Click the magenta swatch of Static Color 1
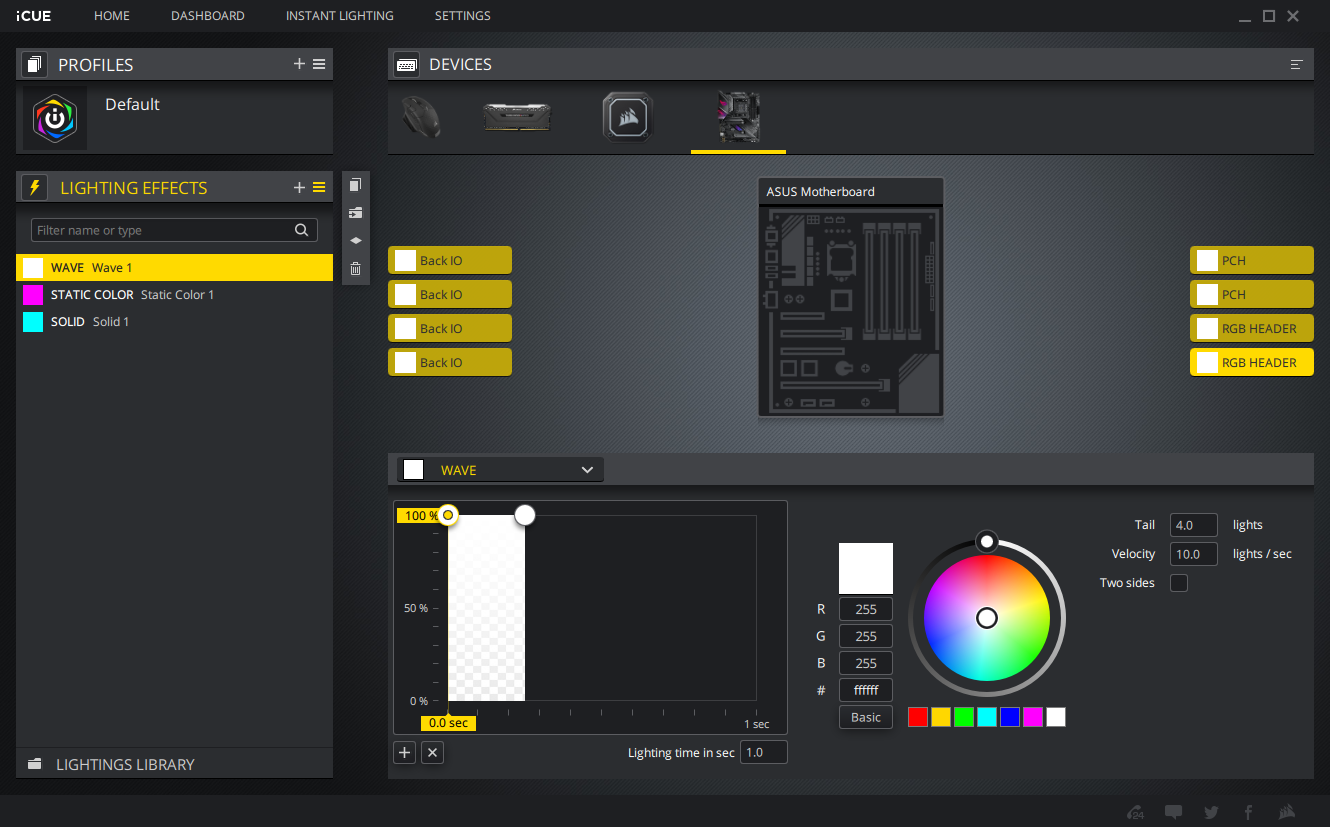 [x=33, y=294]
